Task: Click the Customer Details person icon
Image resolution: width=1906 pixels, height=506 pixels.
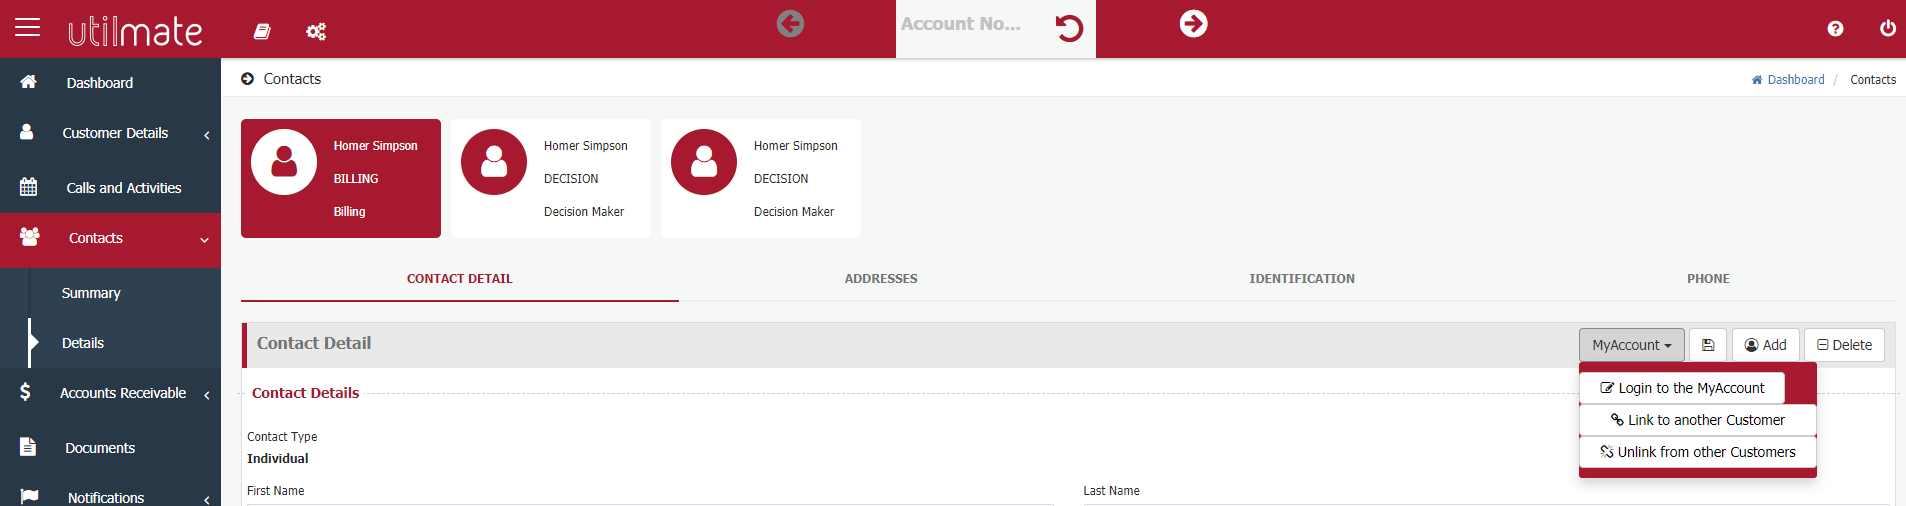Action: click(27, 131)
